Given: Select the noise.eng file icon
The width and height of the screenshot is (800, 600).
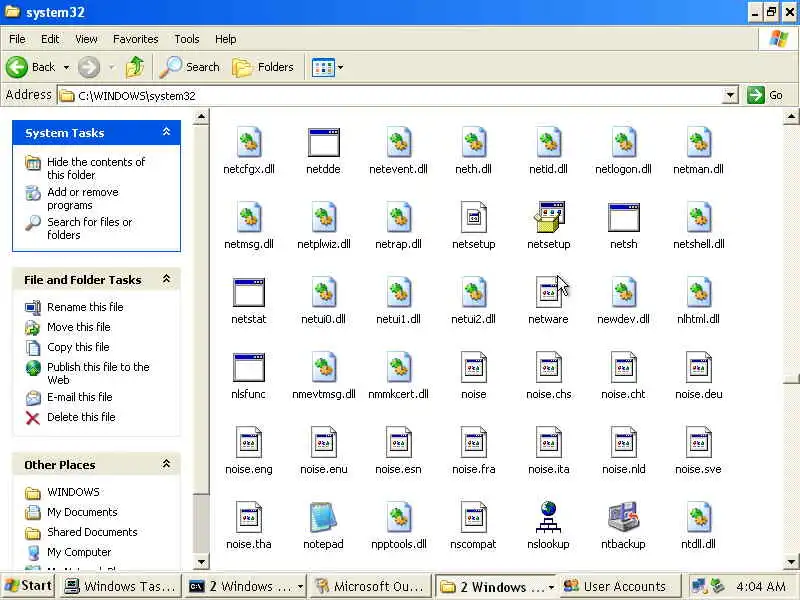Looking at the screenshot, I should click(x=249, y=442).
